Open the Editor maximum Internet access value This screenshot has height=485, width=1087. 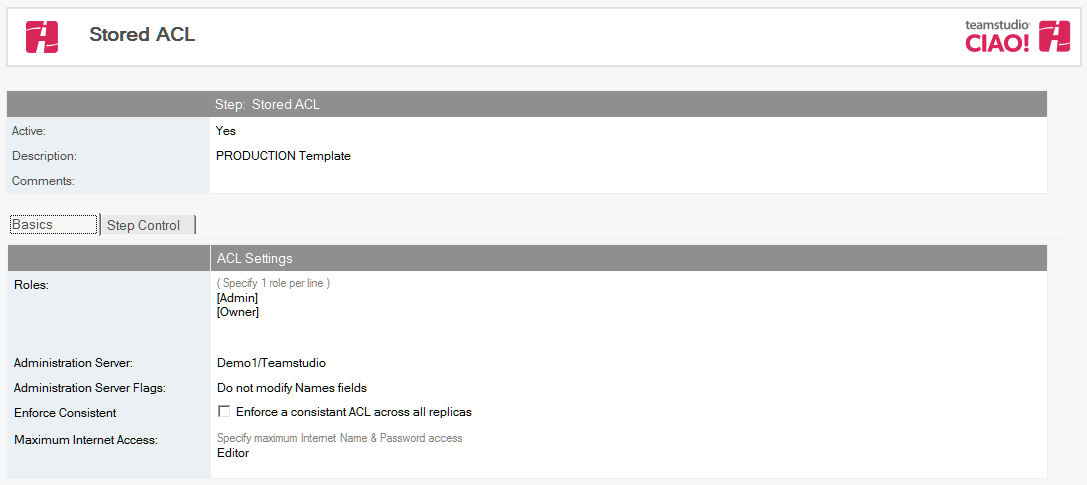(x=233, y=453)
